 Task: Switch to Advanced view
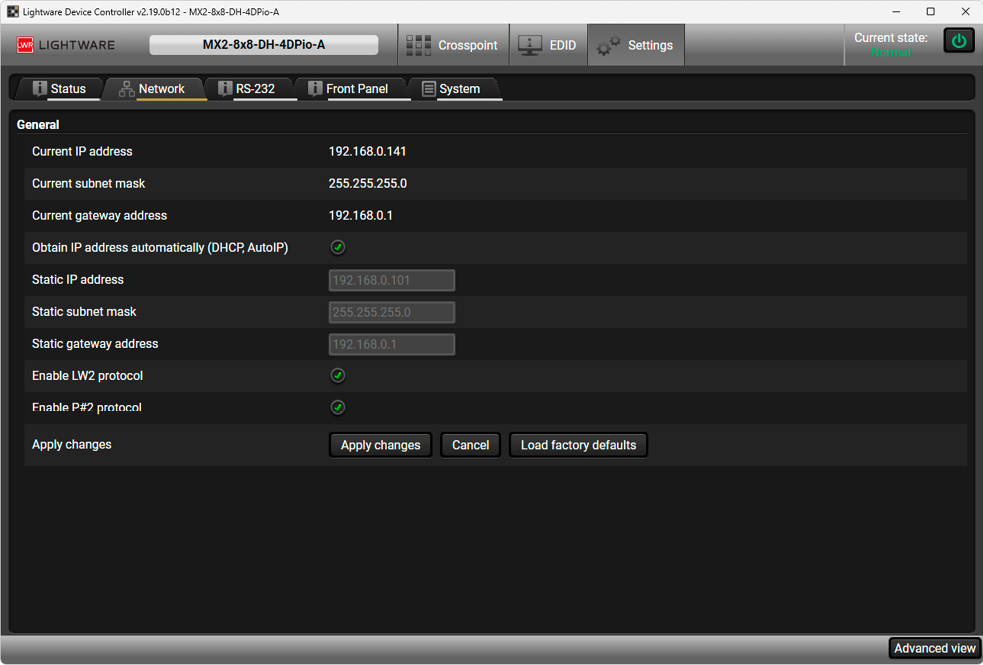[x=934, y=648]
